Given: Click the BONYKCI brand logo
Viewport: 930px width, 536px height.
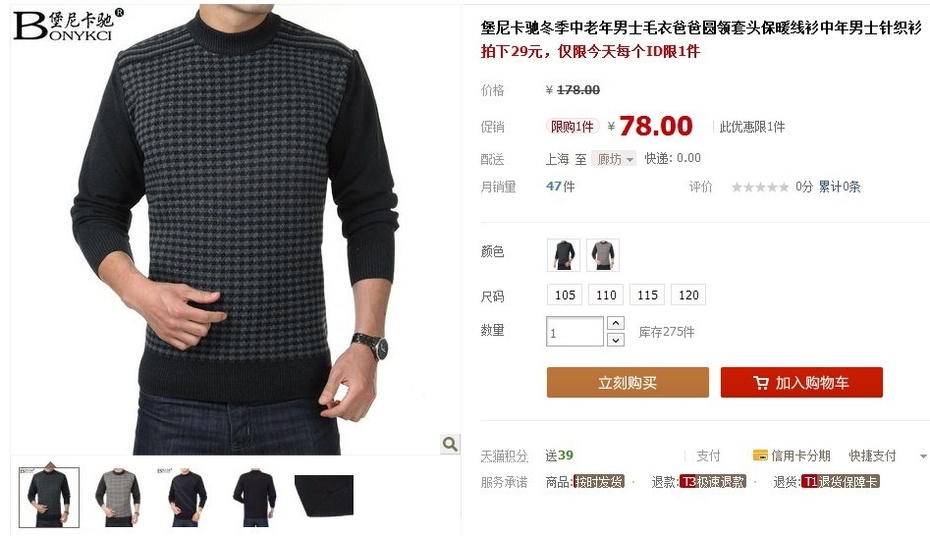Looking at the screenshot, I should 68,25.
